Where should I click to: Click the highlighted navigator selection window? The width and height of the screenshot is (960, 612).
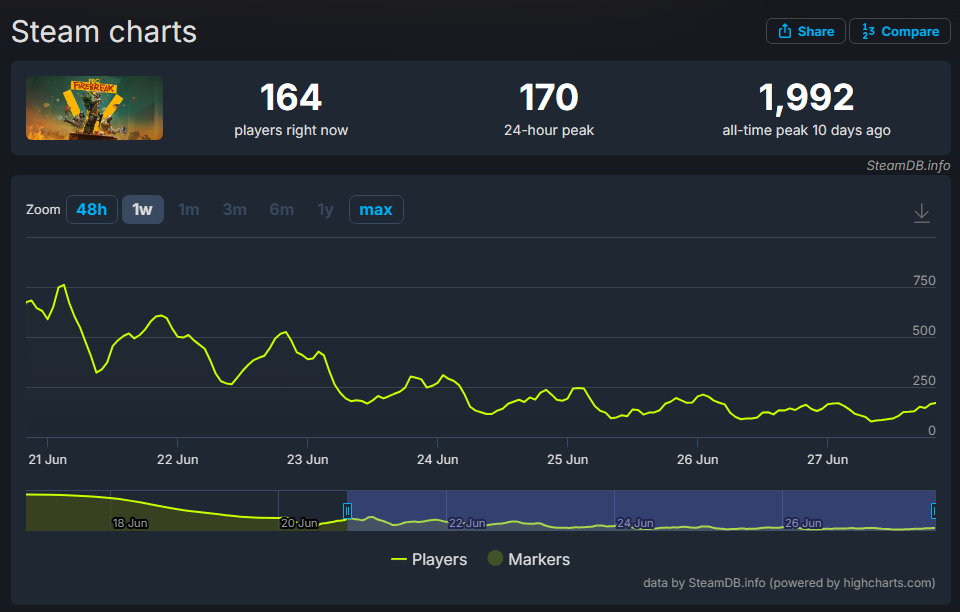(x=641, y=510)
